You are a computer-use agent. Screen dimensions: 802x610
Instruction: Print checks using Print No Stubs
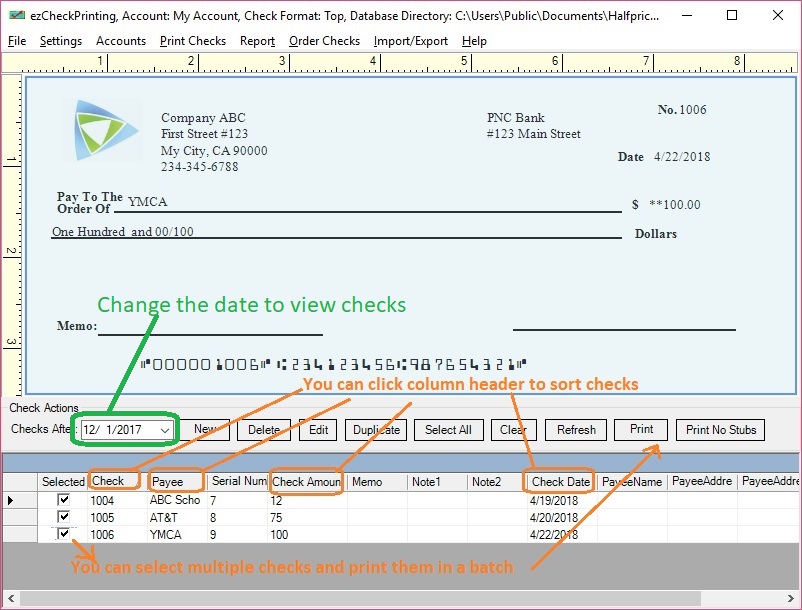720,430
